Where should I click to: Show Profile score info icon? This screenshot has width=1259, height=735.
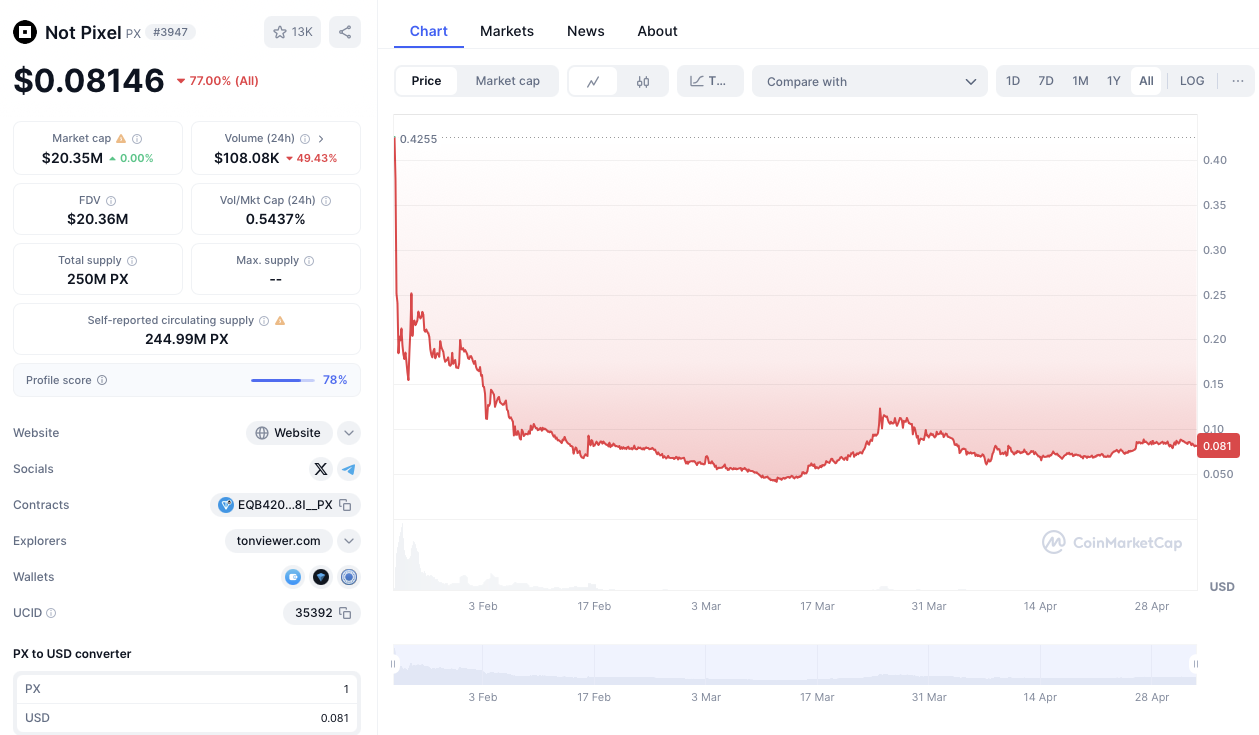click(102, 381)
